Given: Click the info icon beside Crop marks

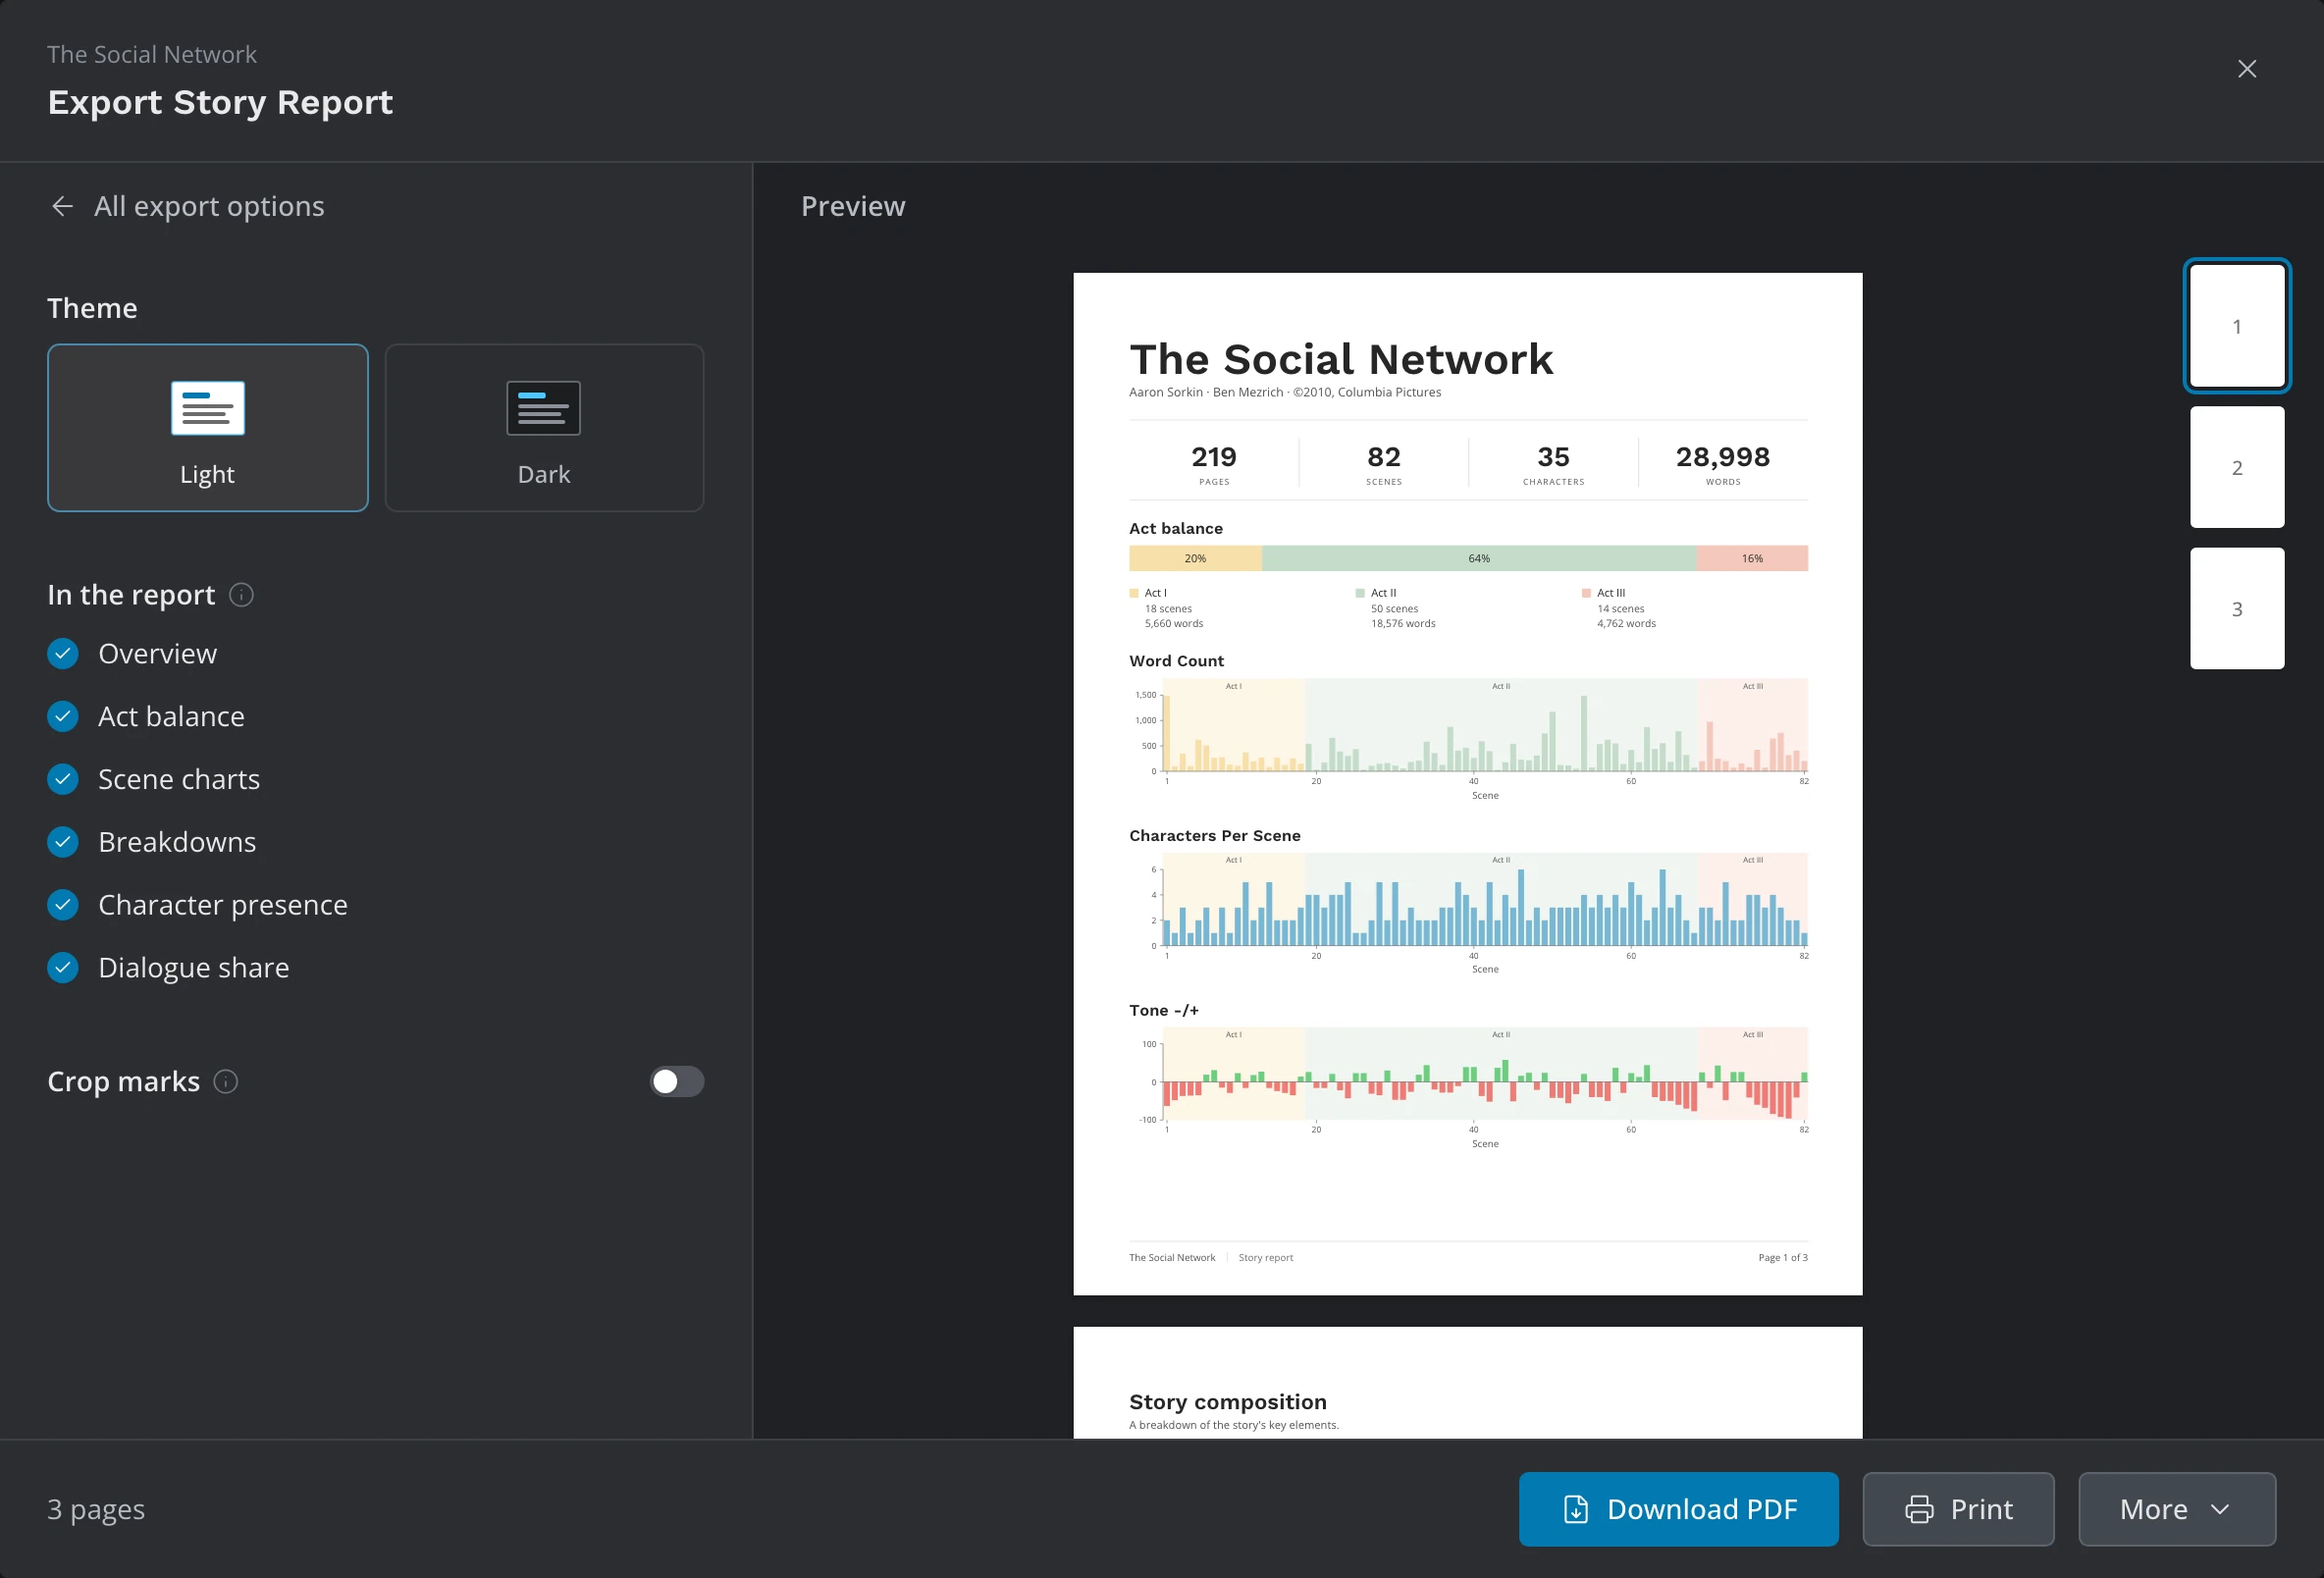Looking at the screenshot, I should click(x=226, y=1082).
